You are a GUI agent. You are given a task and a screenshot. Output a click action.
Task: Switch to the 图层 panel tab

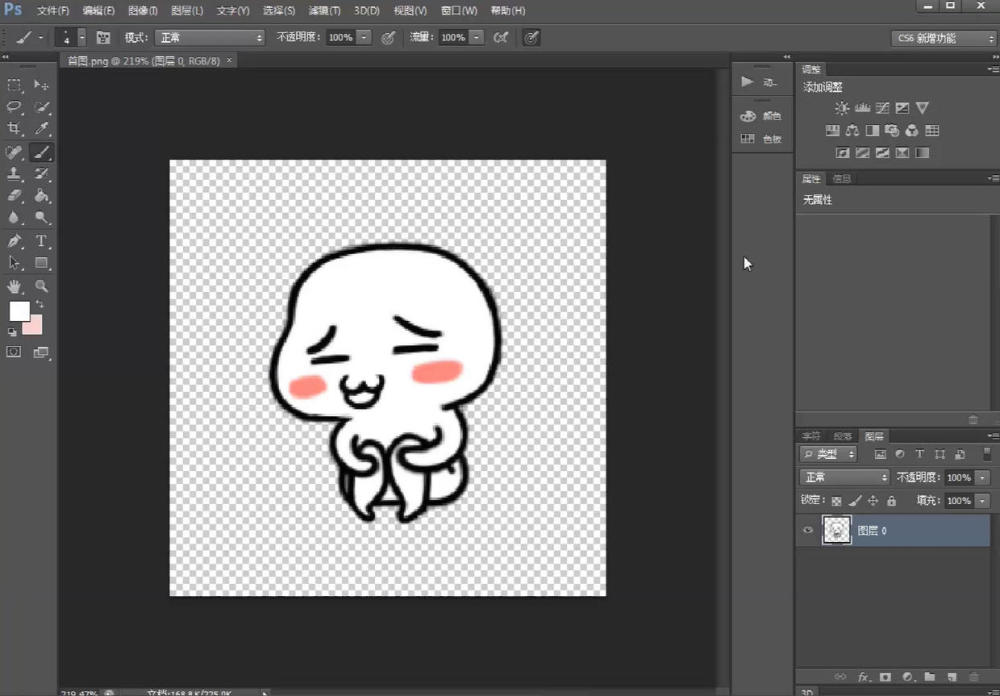874,436
